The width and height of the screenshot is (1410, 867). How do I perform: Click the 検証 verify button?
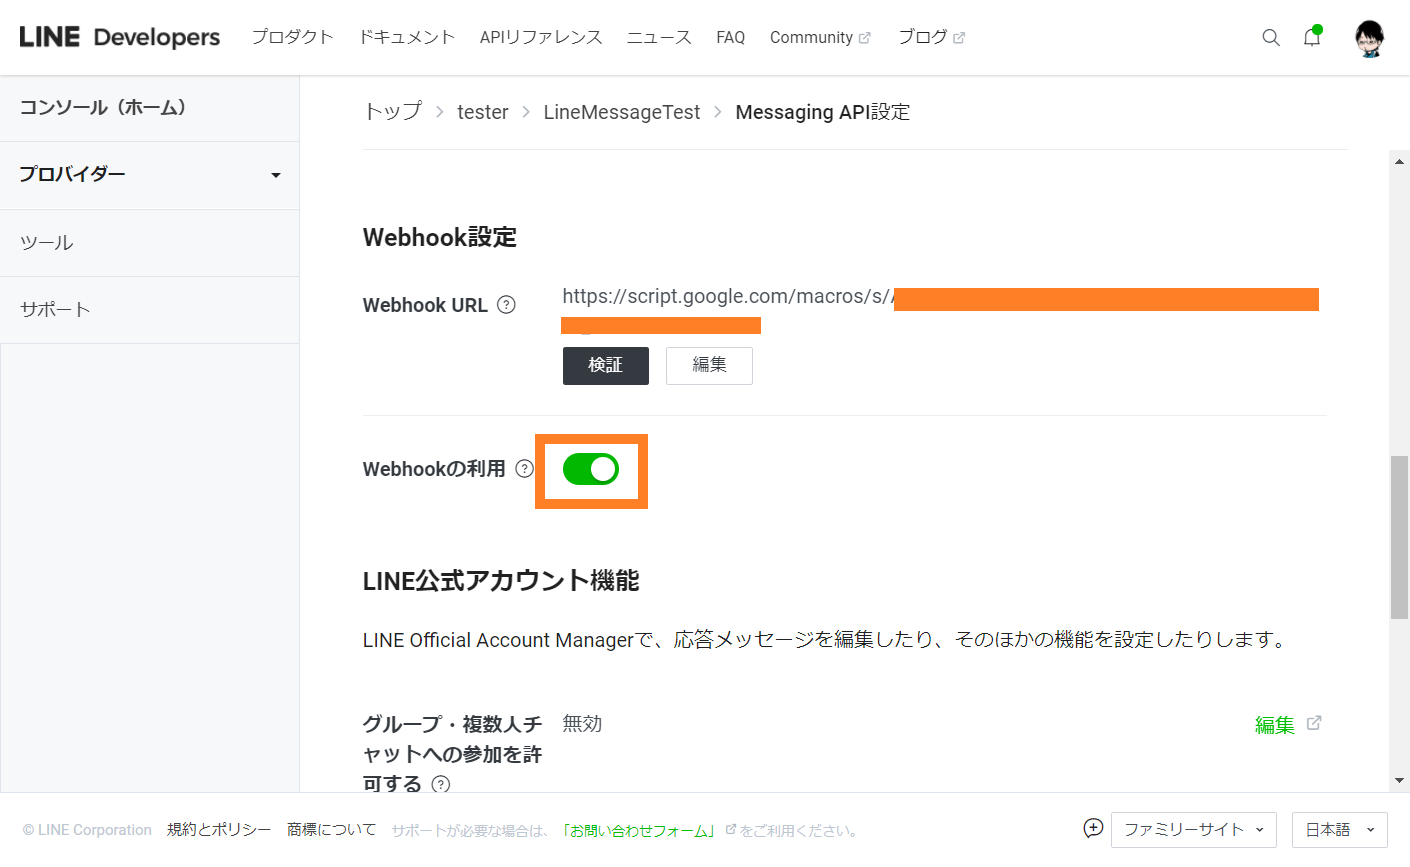click(606, 366)
